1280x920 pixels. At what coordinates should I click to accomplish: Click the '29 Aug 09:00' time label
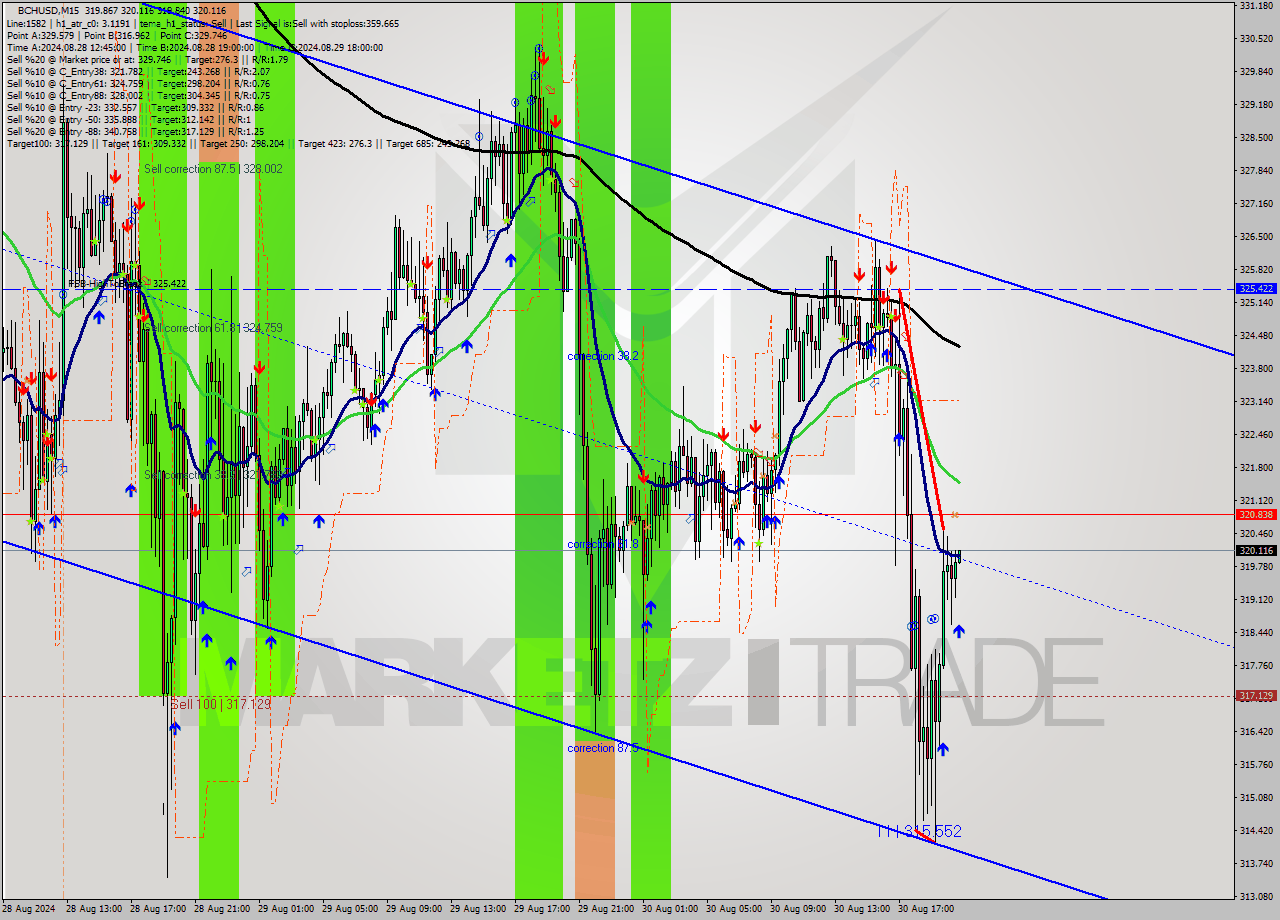point(414,909)
